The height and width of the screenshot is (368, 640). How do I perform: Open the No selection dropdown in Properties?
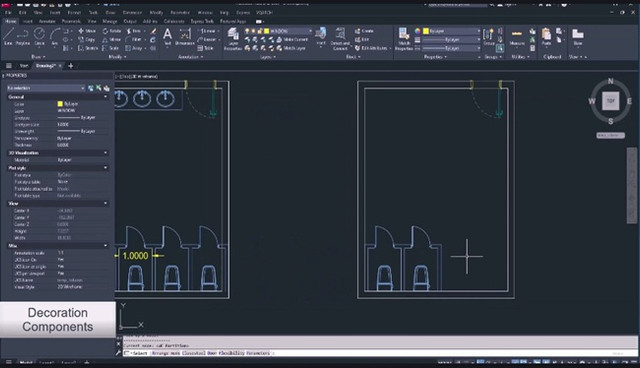pyautogui.click(x=46, y=88)
